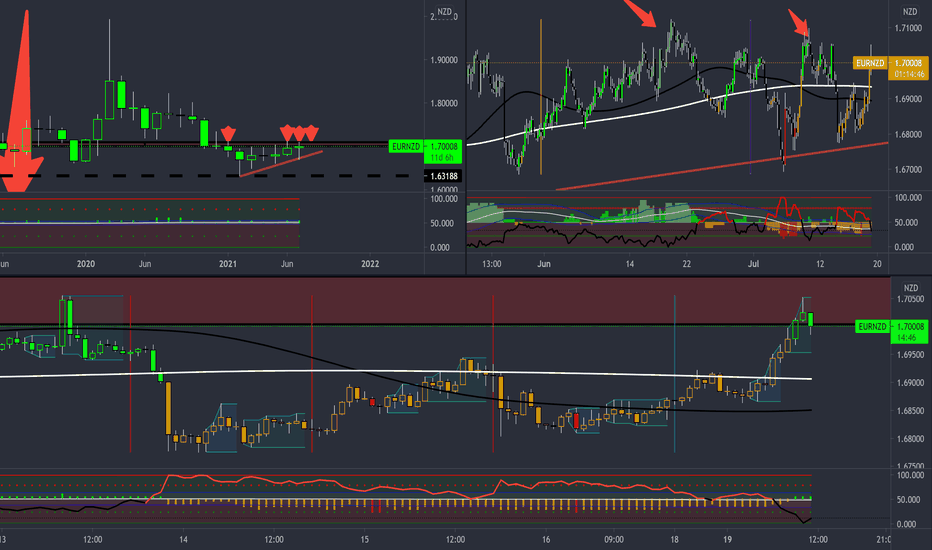Click the 2021 label on the time axis
Viewport: 932px width, 550px height.
pos(228,264)
